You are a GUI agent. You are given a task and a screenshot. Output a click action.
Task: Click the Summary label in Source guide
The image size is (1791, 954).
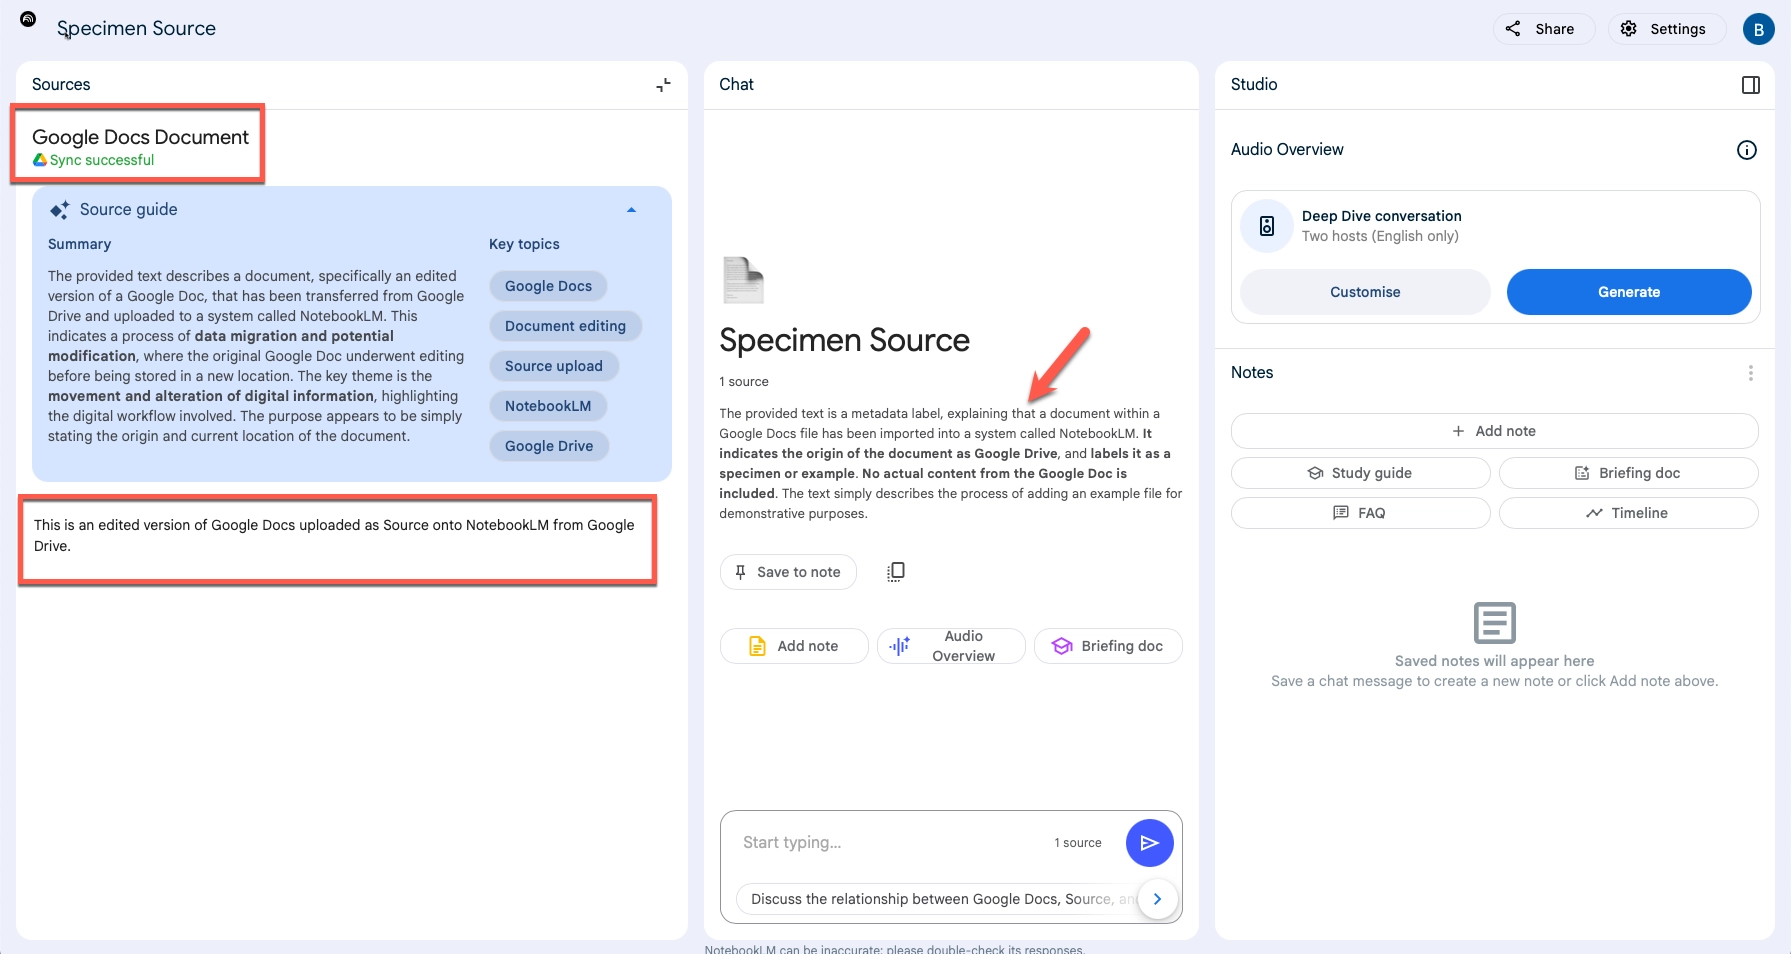tap(79, 244)
